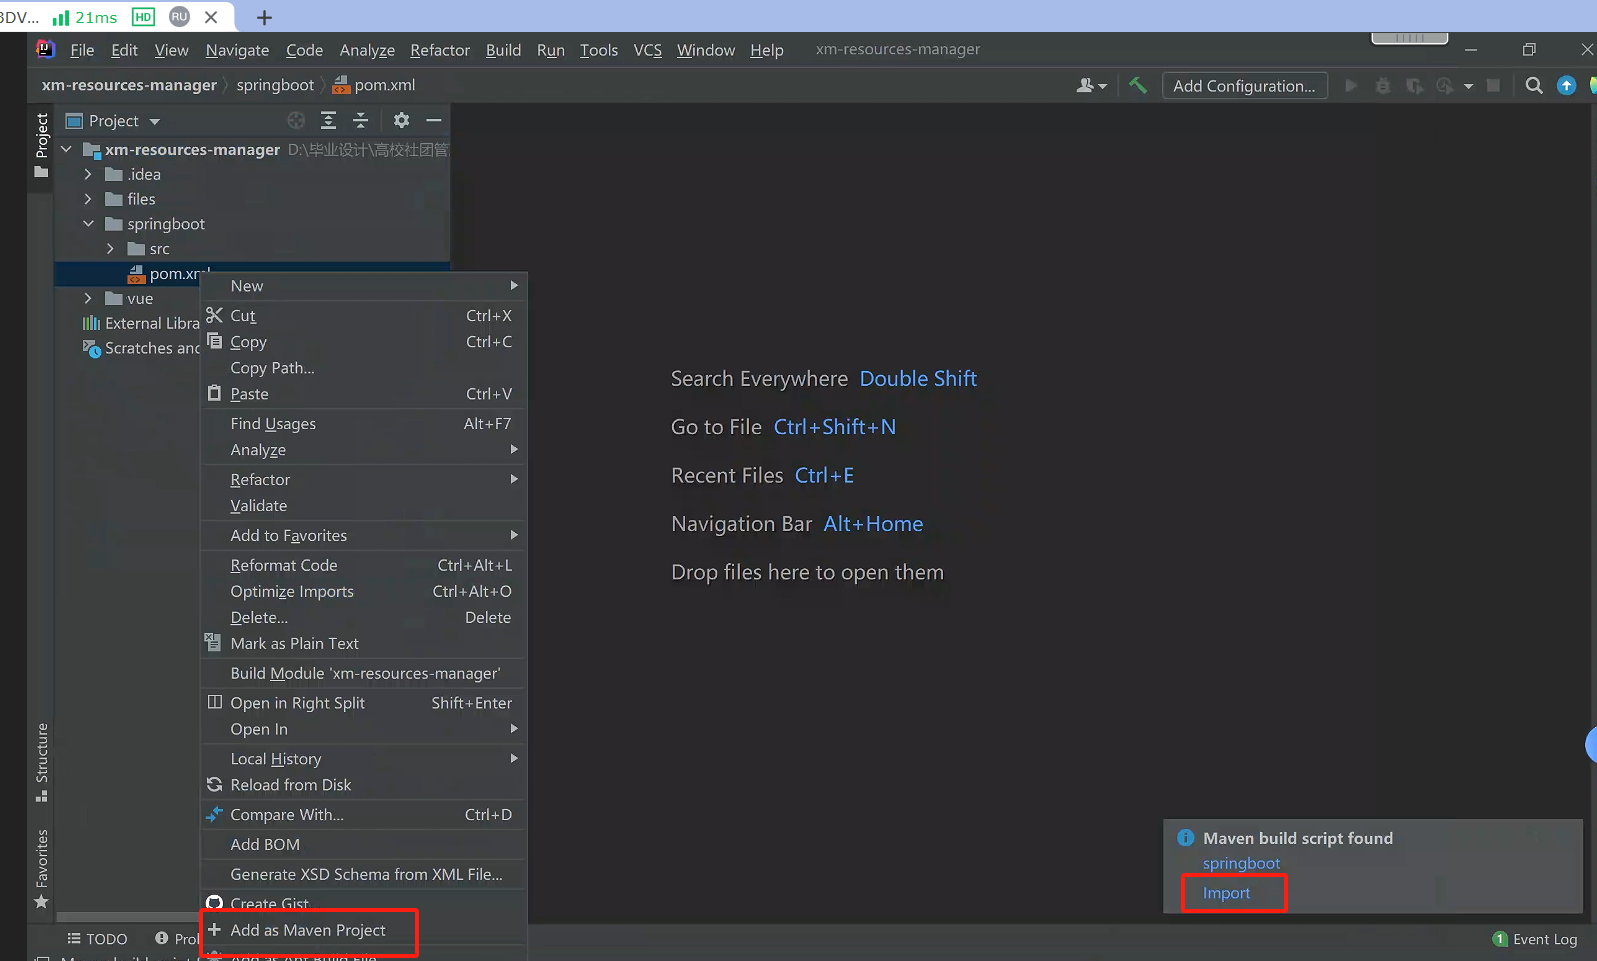Click the Collapse All icon in Project panel
Screen dimensions: 1597x961
tap(361, 120)
